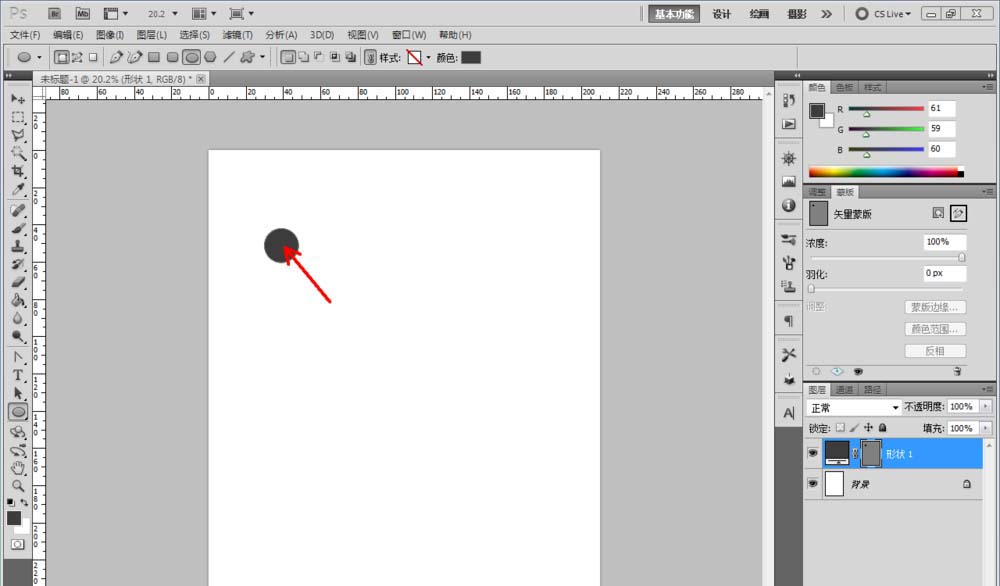The height and width of the screenshot is (586, 1000).
Task: Hide the 背景 layer
Action: (x=812, y=483)
